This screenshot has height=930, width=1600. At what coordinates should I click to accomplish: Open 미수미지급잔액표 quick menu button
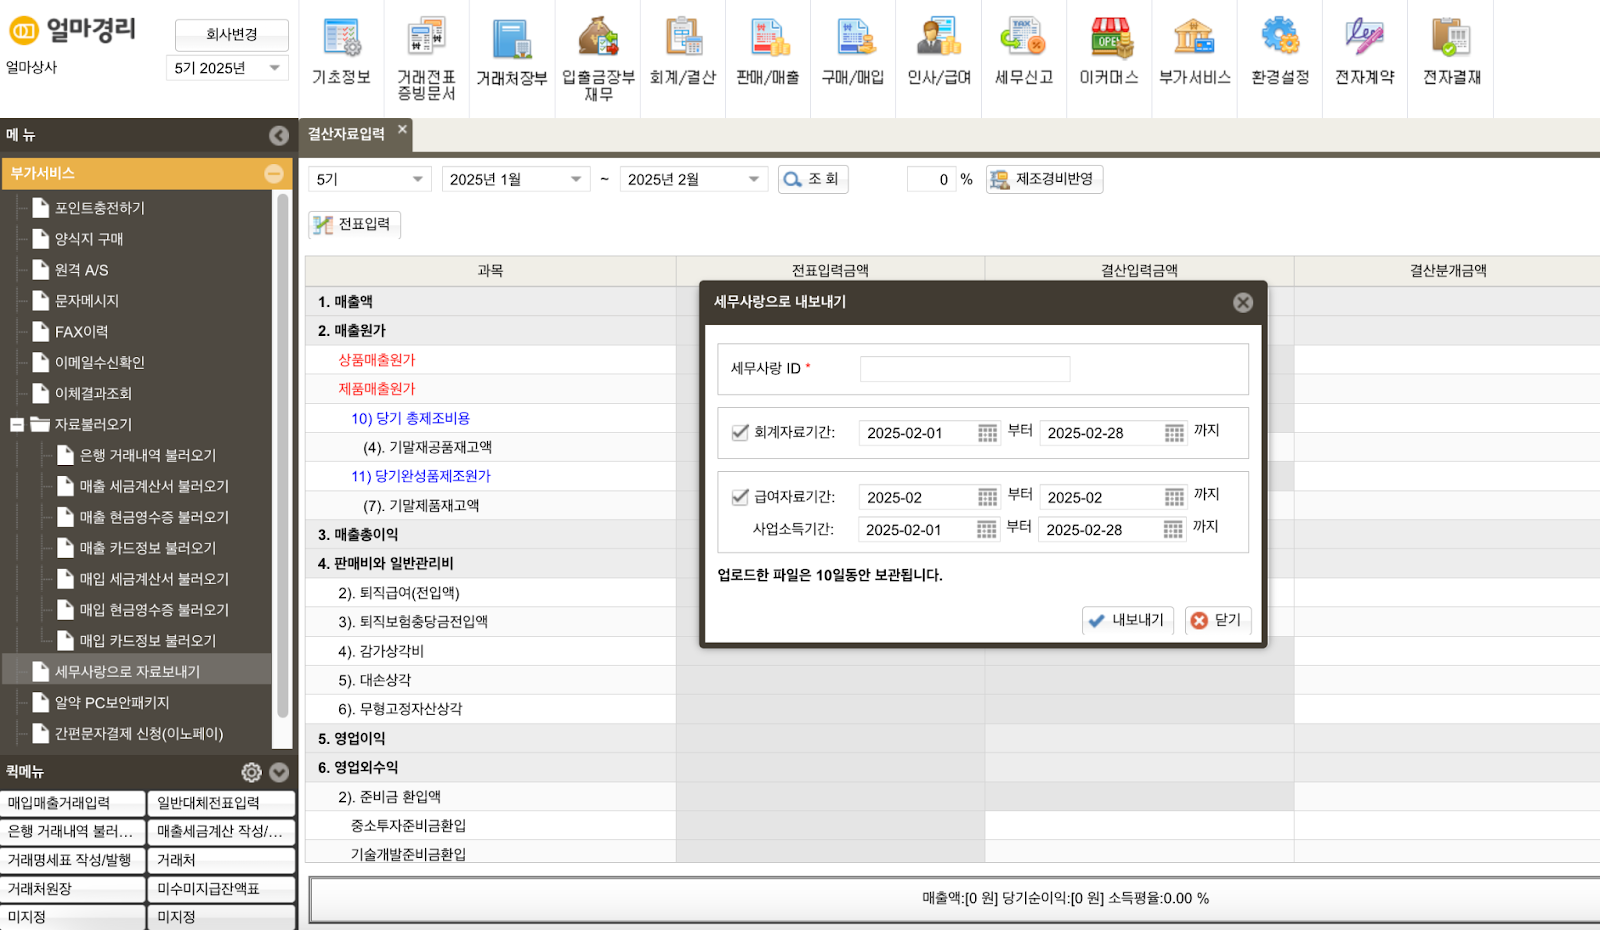point(222,889)
